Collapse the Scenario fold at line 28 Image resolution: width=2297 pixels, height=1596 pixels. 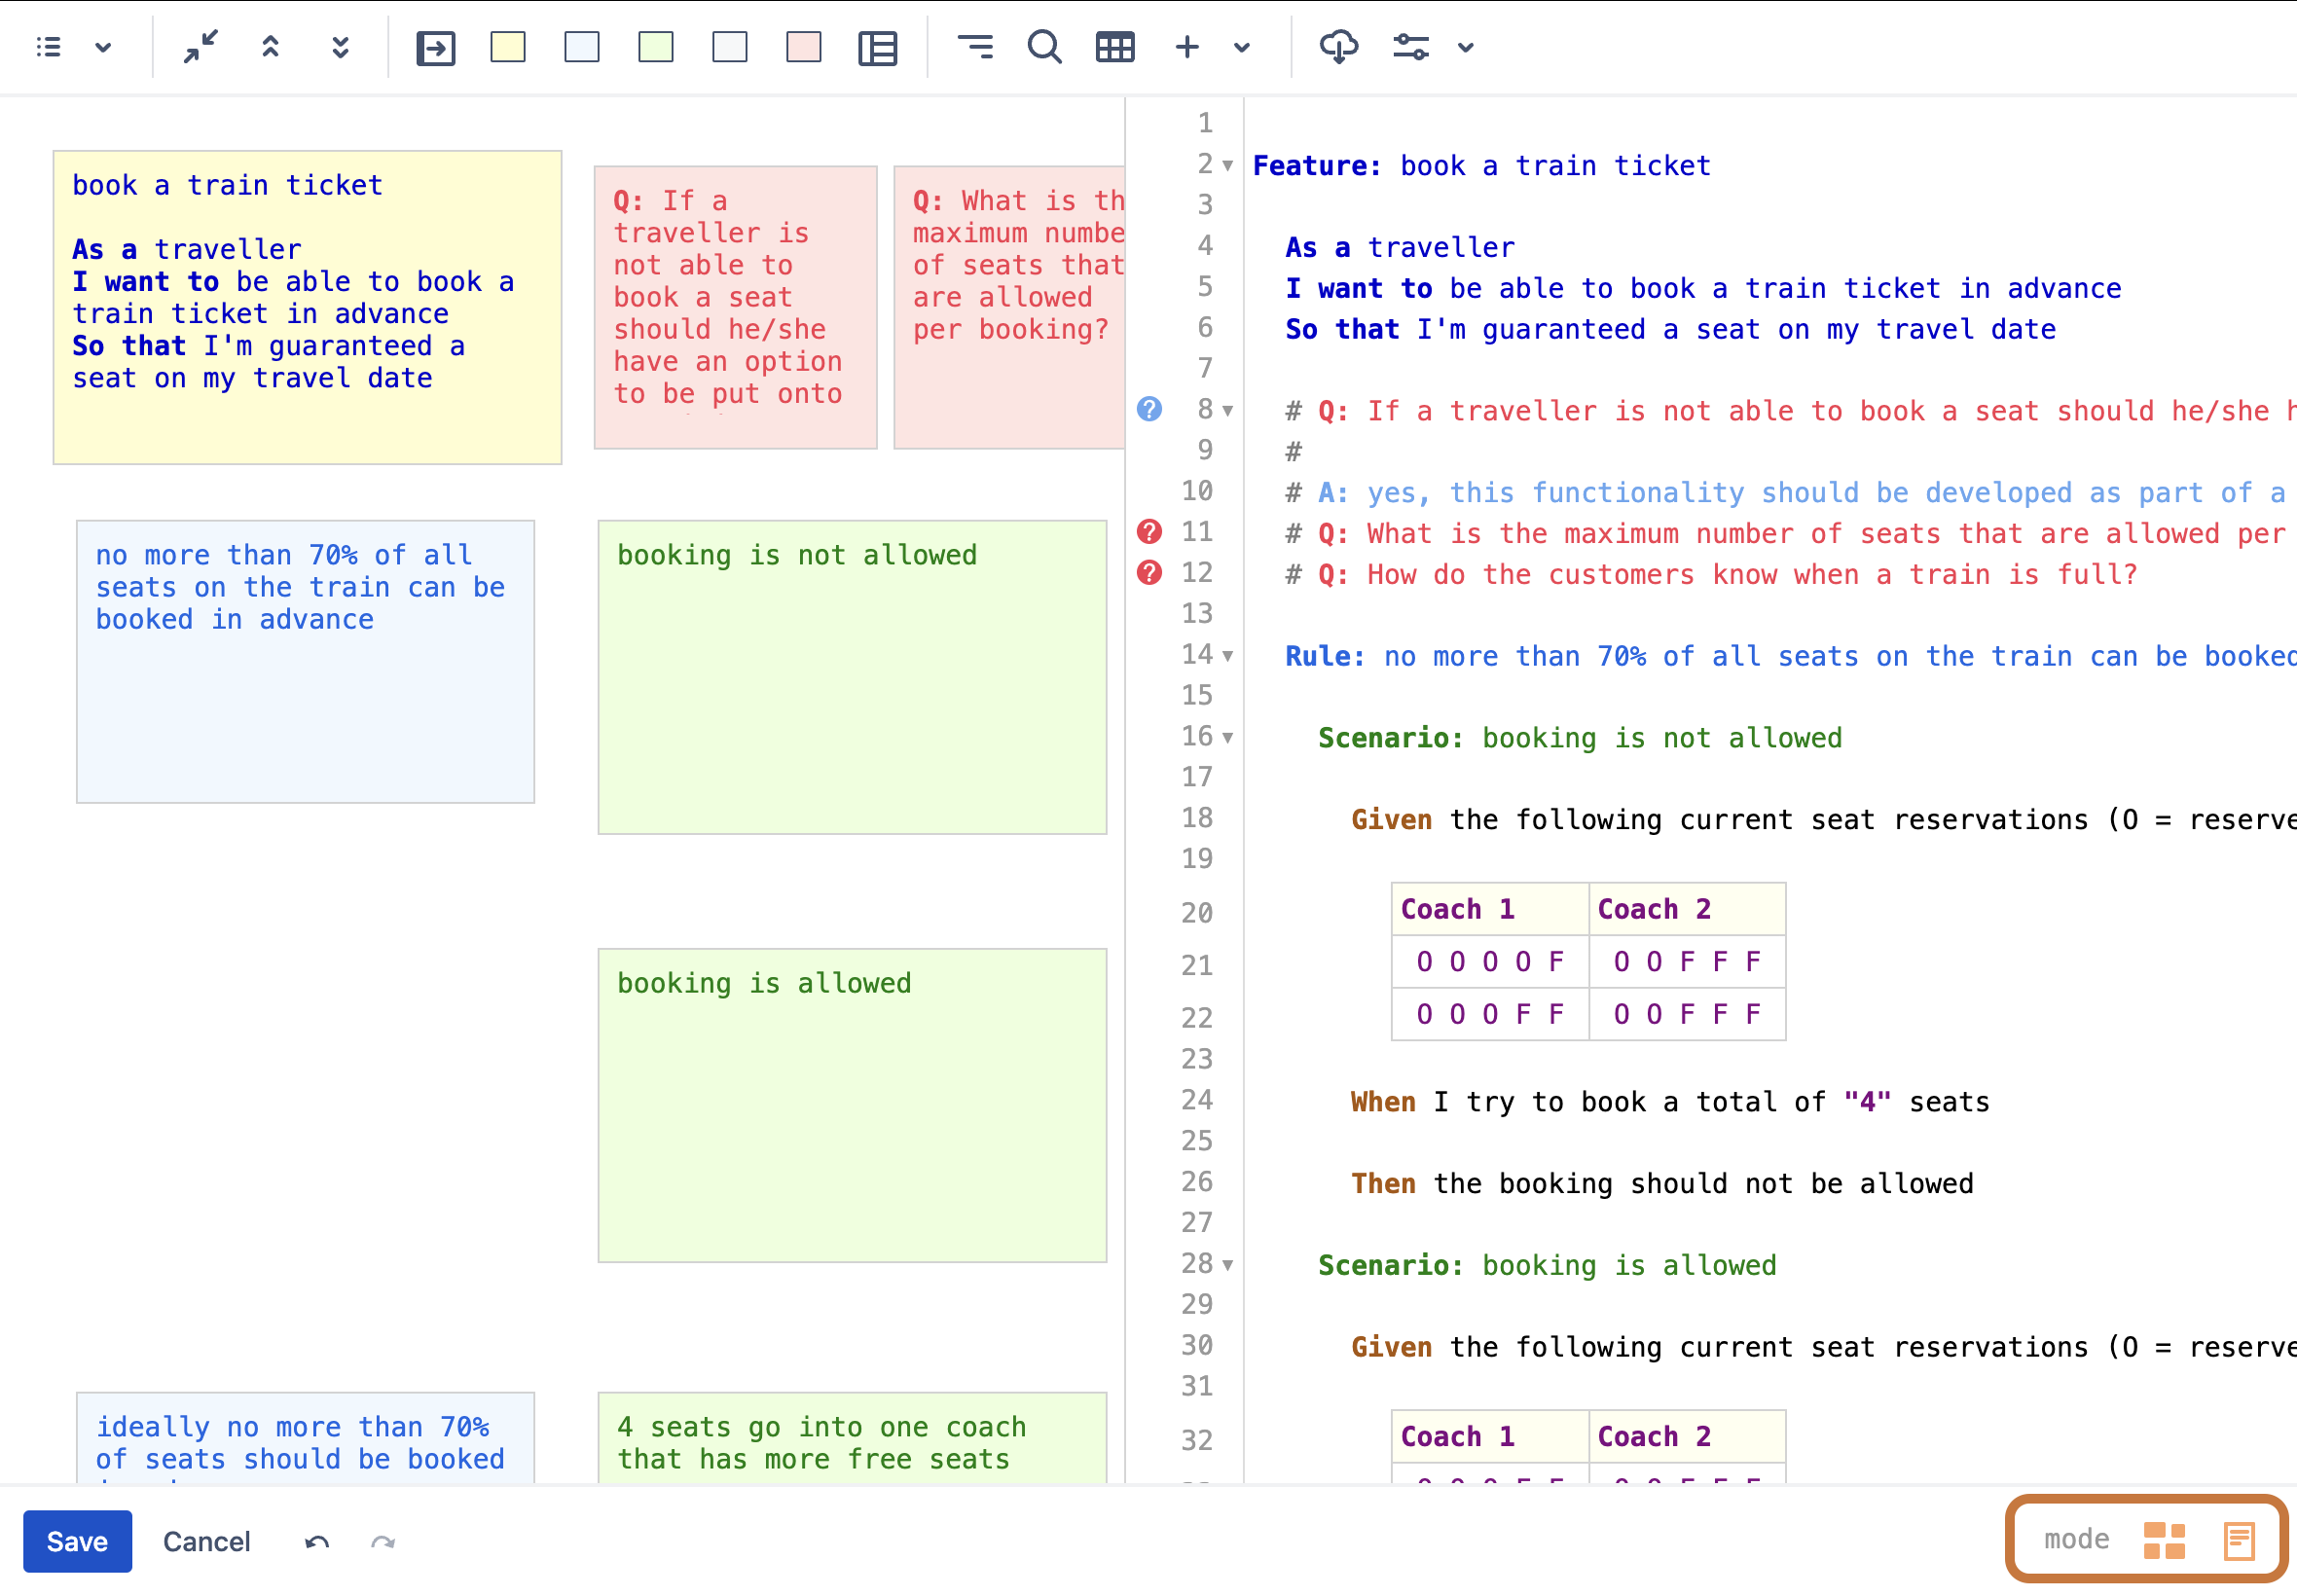[x=1228, y=1265]
